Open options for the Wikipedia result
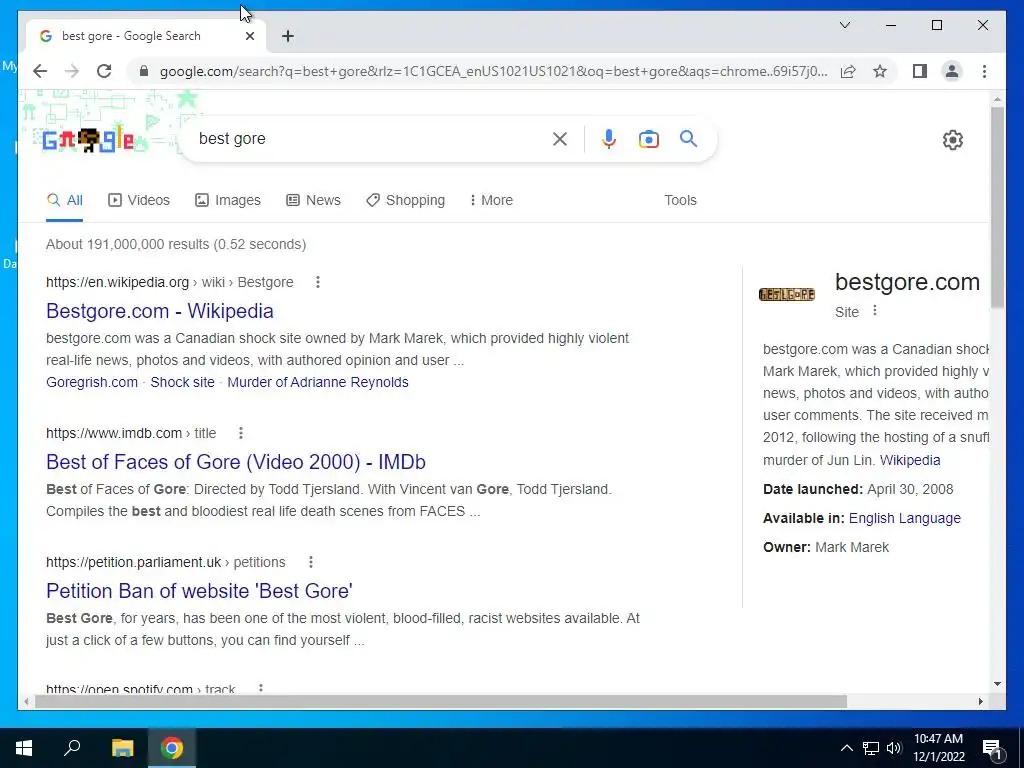Image resolution: width=1024 pixels, height=768 pixels. [x=317, y=282]
